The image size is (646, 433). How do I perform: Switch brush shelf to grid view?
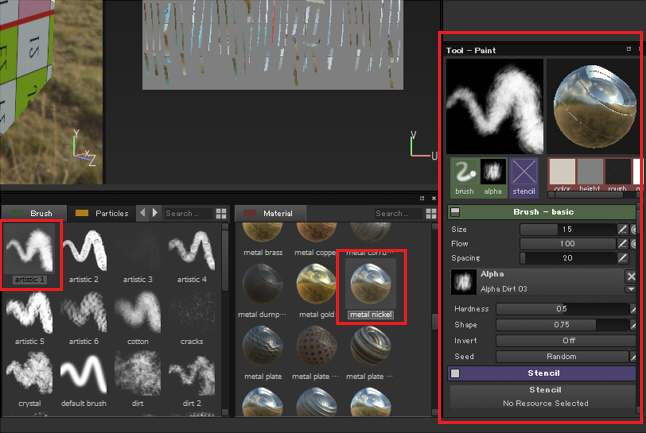(220, 213)
